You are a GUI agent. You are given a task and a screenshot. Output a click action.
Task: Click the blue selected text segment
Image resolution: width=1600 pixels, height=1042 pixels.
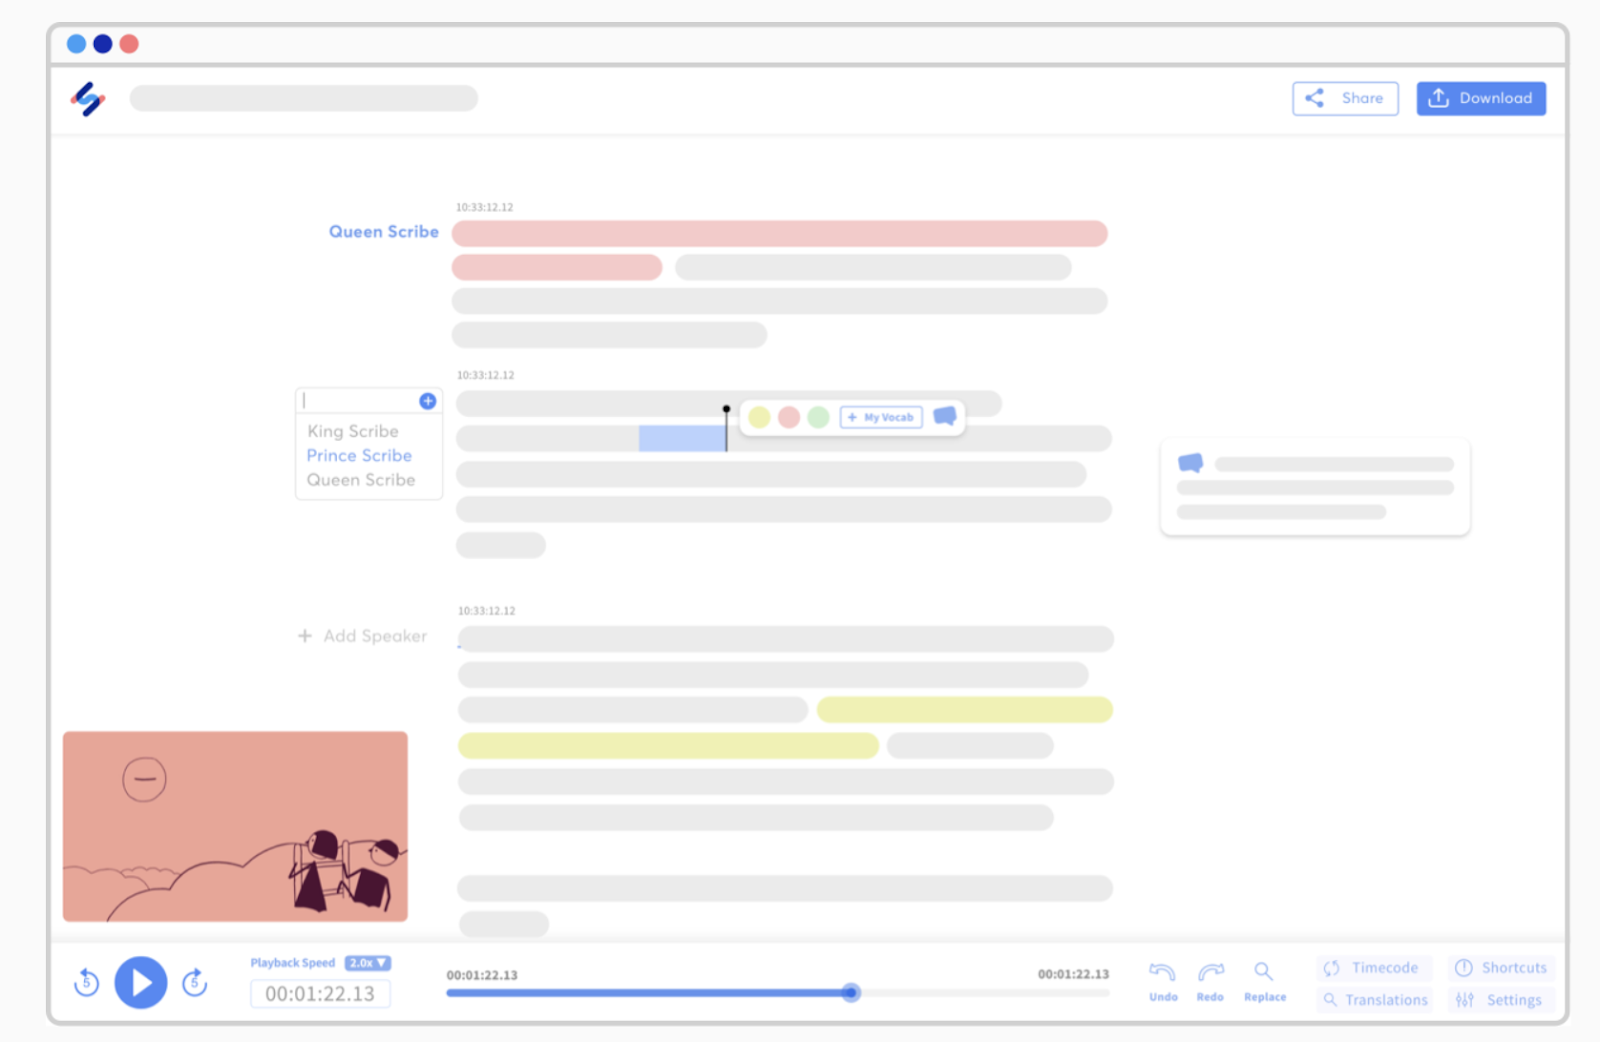(x=682, y=438)
